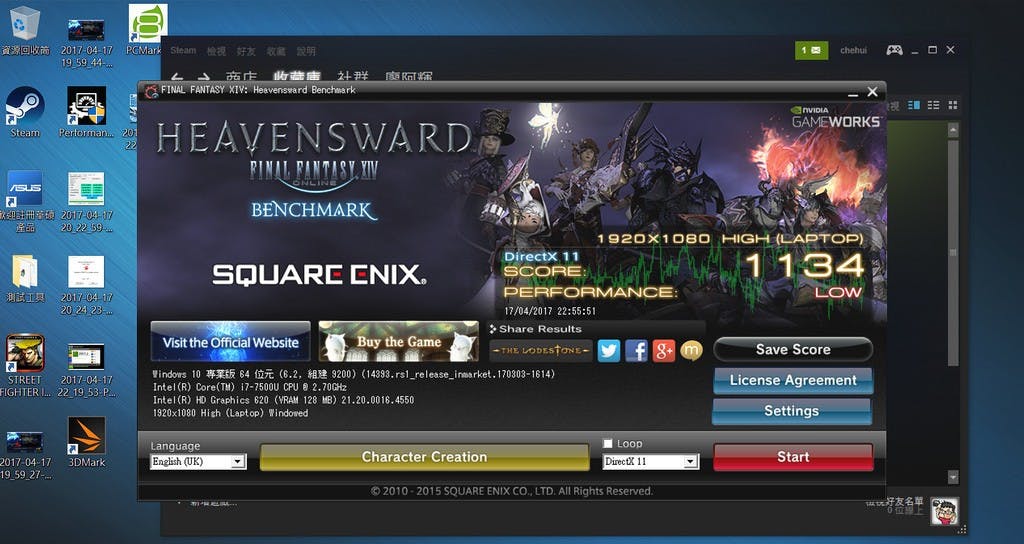1024x544 pixels.
Task: Open the DirectX 11 version dropdown
Action: tap(650, 462)
